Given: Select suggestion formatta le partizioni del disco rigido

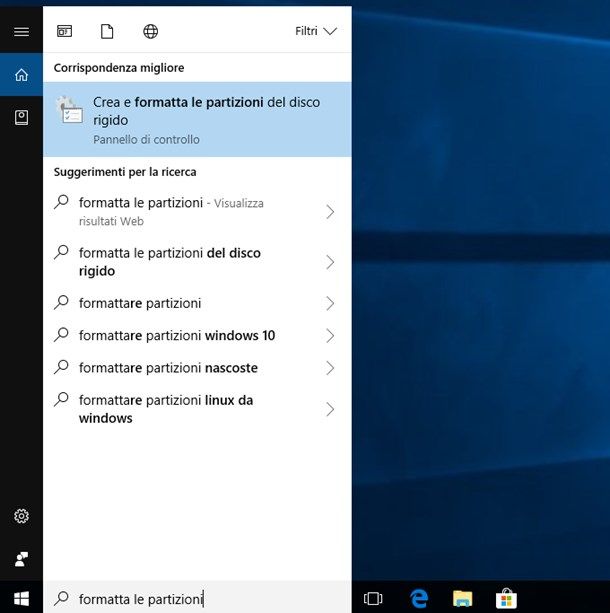Looking at the screenshot, I should coord(197,262).
